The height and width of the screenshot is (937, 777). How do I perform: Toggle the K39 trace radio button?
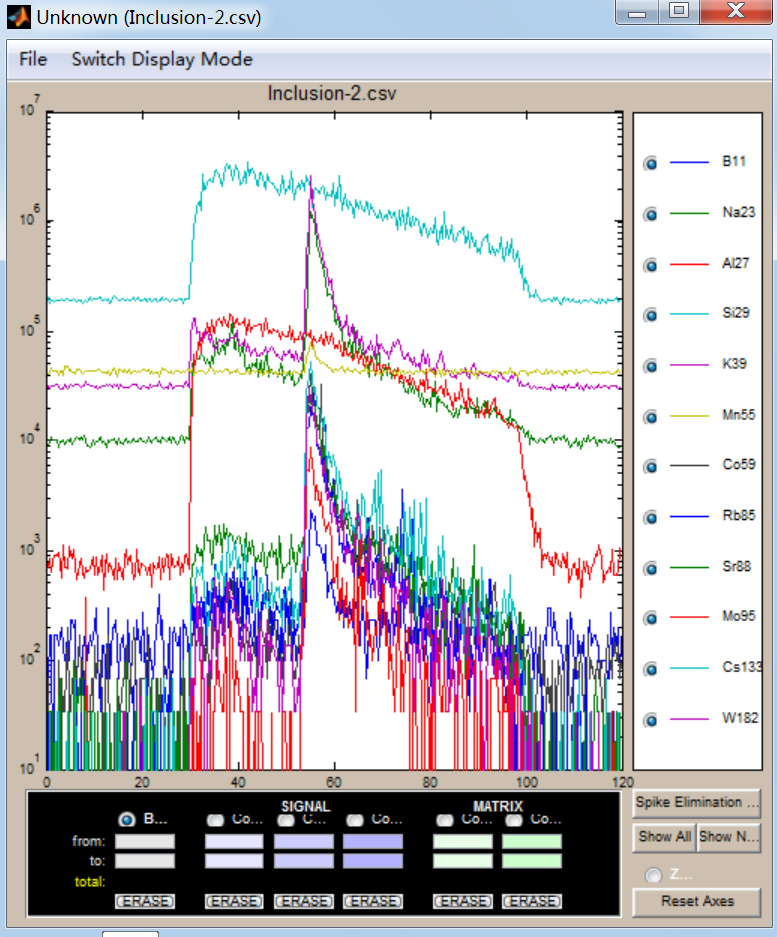pos(650,366)
